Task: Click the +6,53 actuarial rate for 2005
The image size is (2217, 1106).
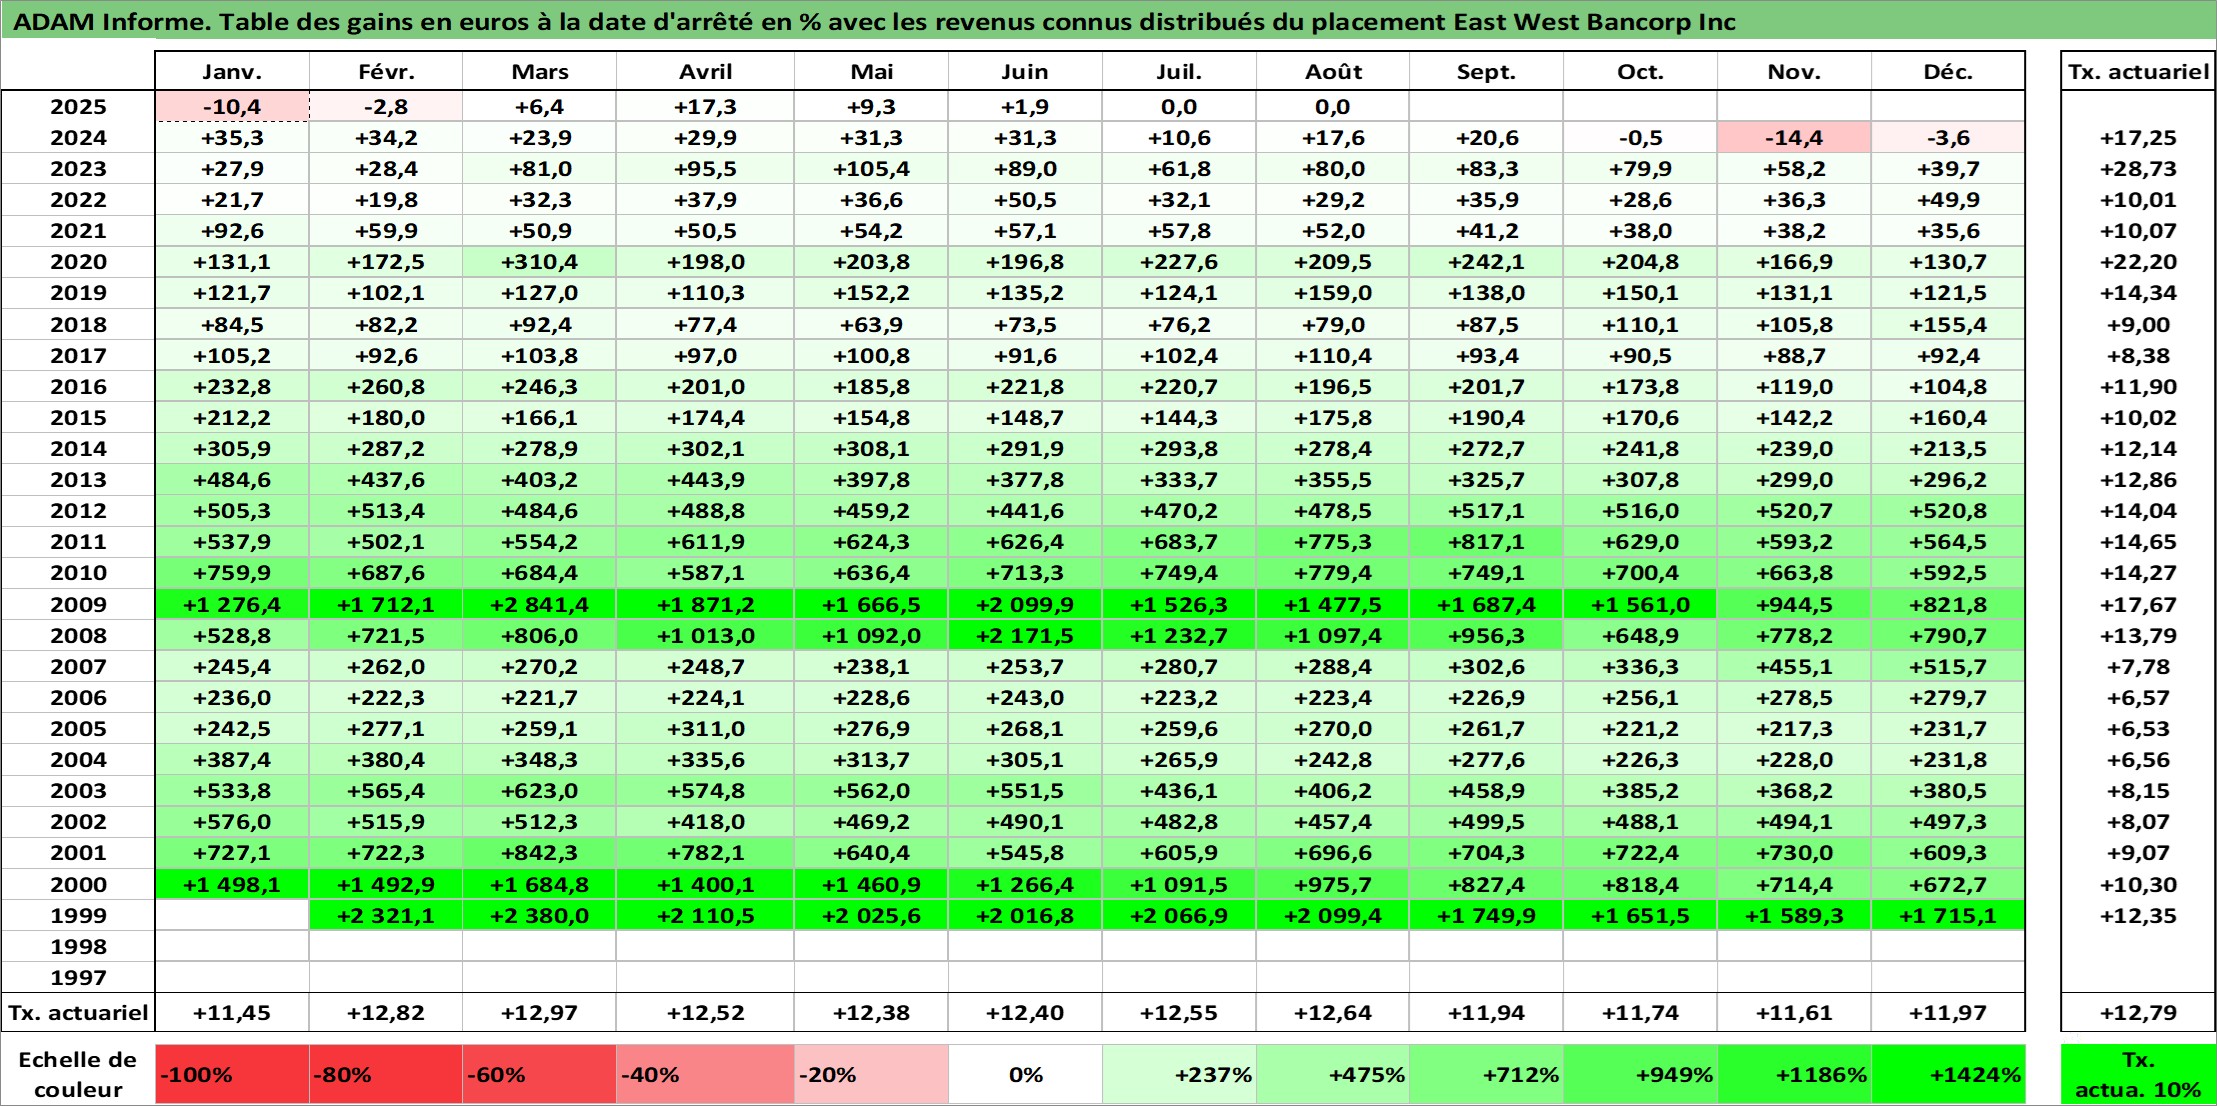Action: [x=2138, y=729]
